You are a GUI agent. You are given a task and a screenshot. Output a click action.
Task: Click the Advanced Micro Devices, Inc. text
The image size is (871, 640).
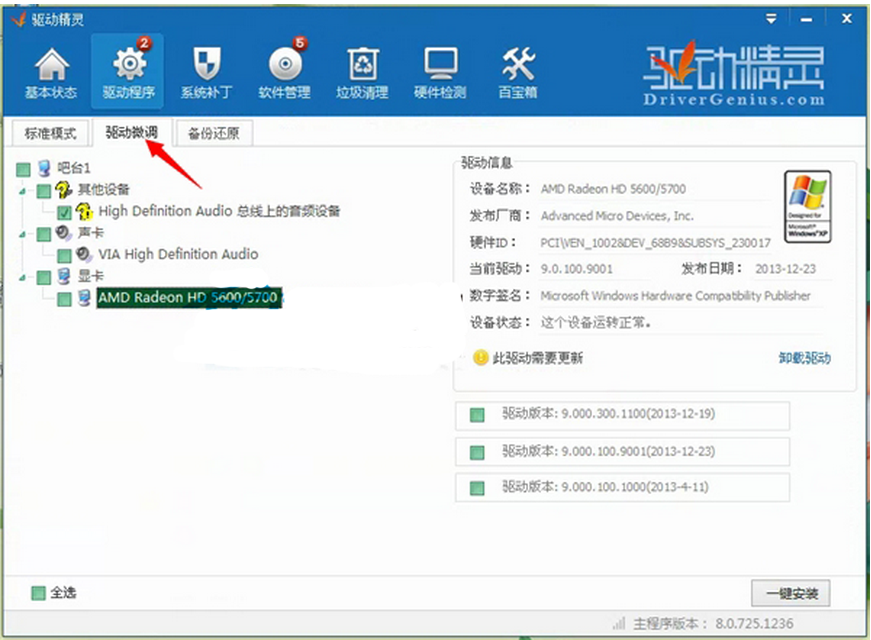click(617, 216)
